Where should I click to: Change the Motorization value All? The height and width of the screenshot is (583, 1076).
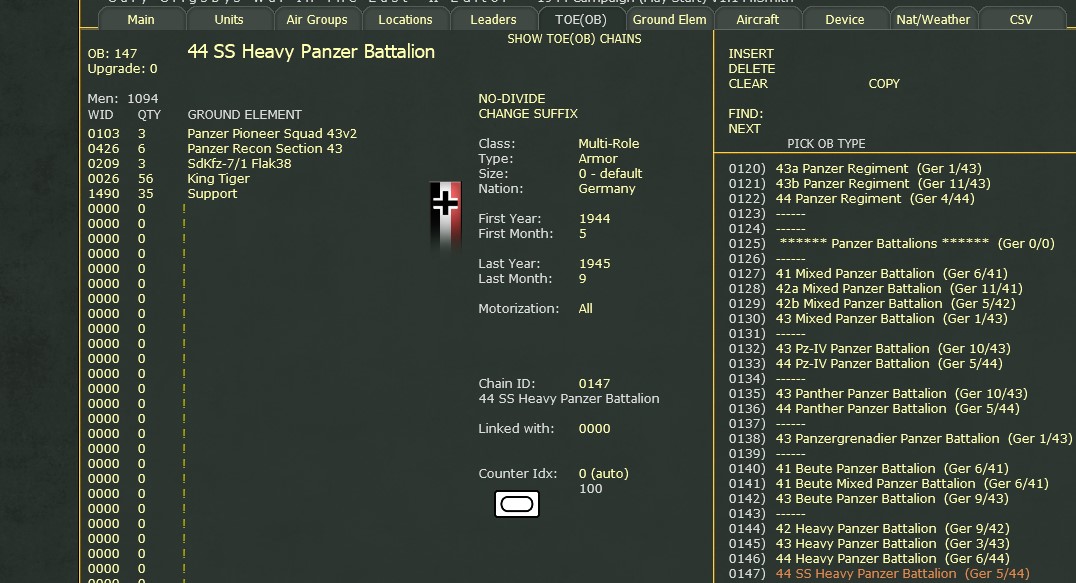click(585, 309)
